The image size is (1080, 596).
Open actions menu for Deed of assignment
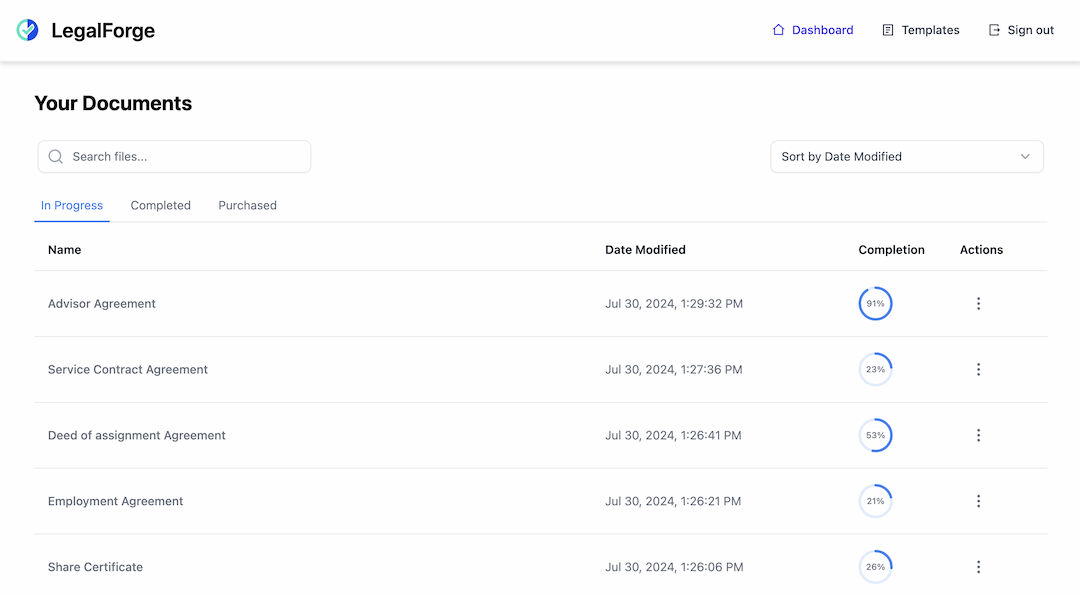pyautogui.click(x=978, y=436)
